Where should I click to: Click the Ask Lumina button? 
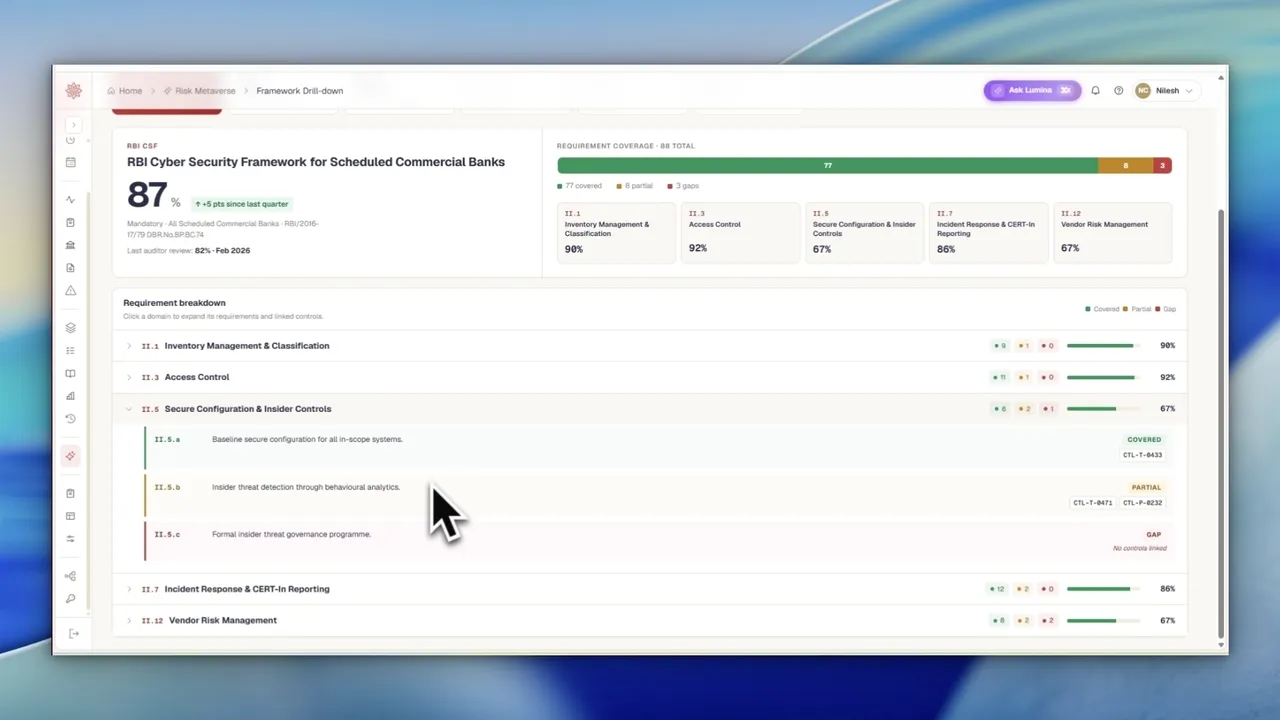(1032, 90)
